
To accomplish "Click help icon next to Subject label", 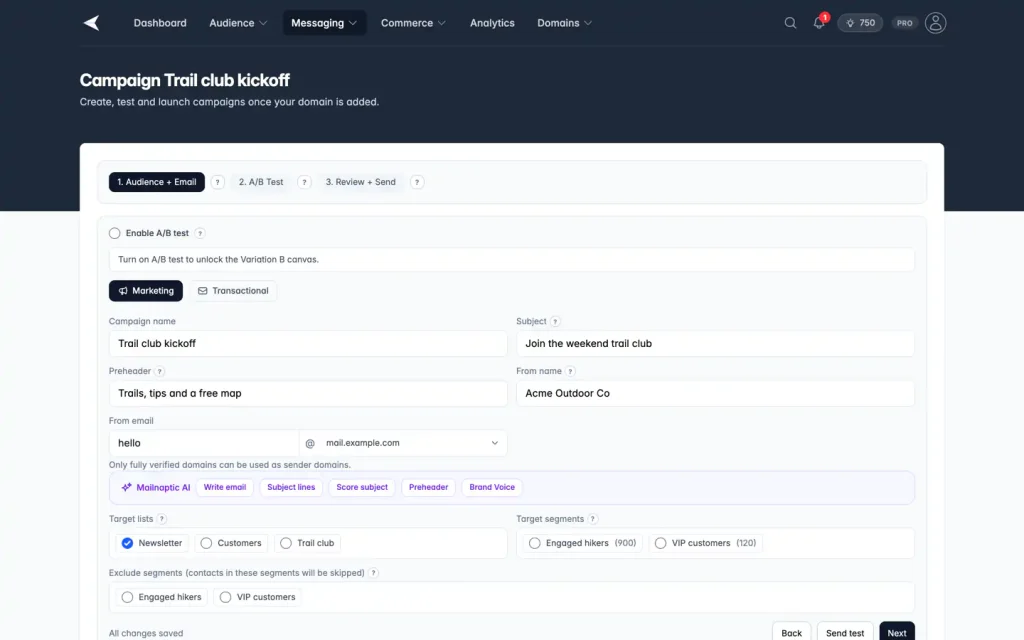I will click(555, 321).
